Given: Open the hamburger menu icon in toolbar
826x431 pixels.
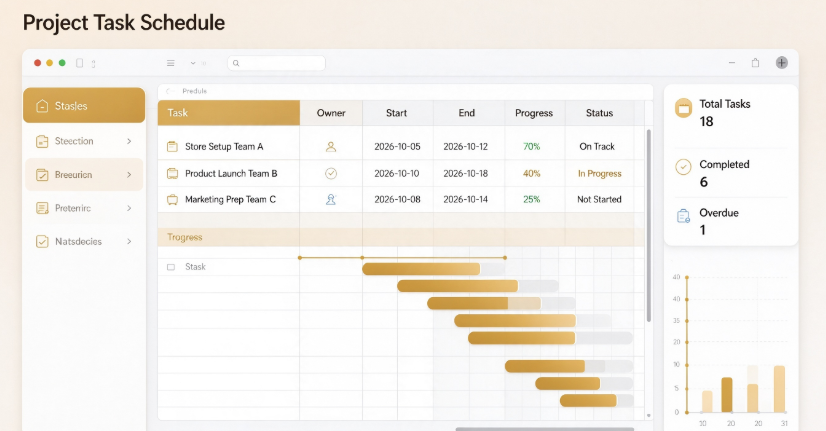Looking at the screenshot, I should (171, 63).
